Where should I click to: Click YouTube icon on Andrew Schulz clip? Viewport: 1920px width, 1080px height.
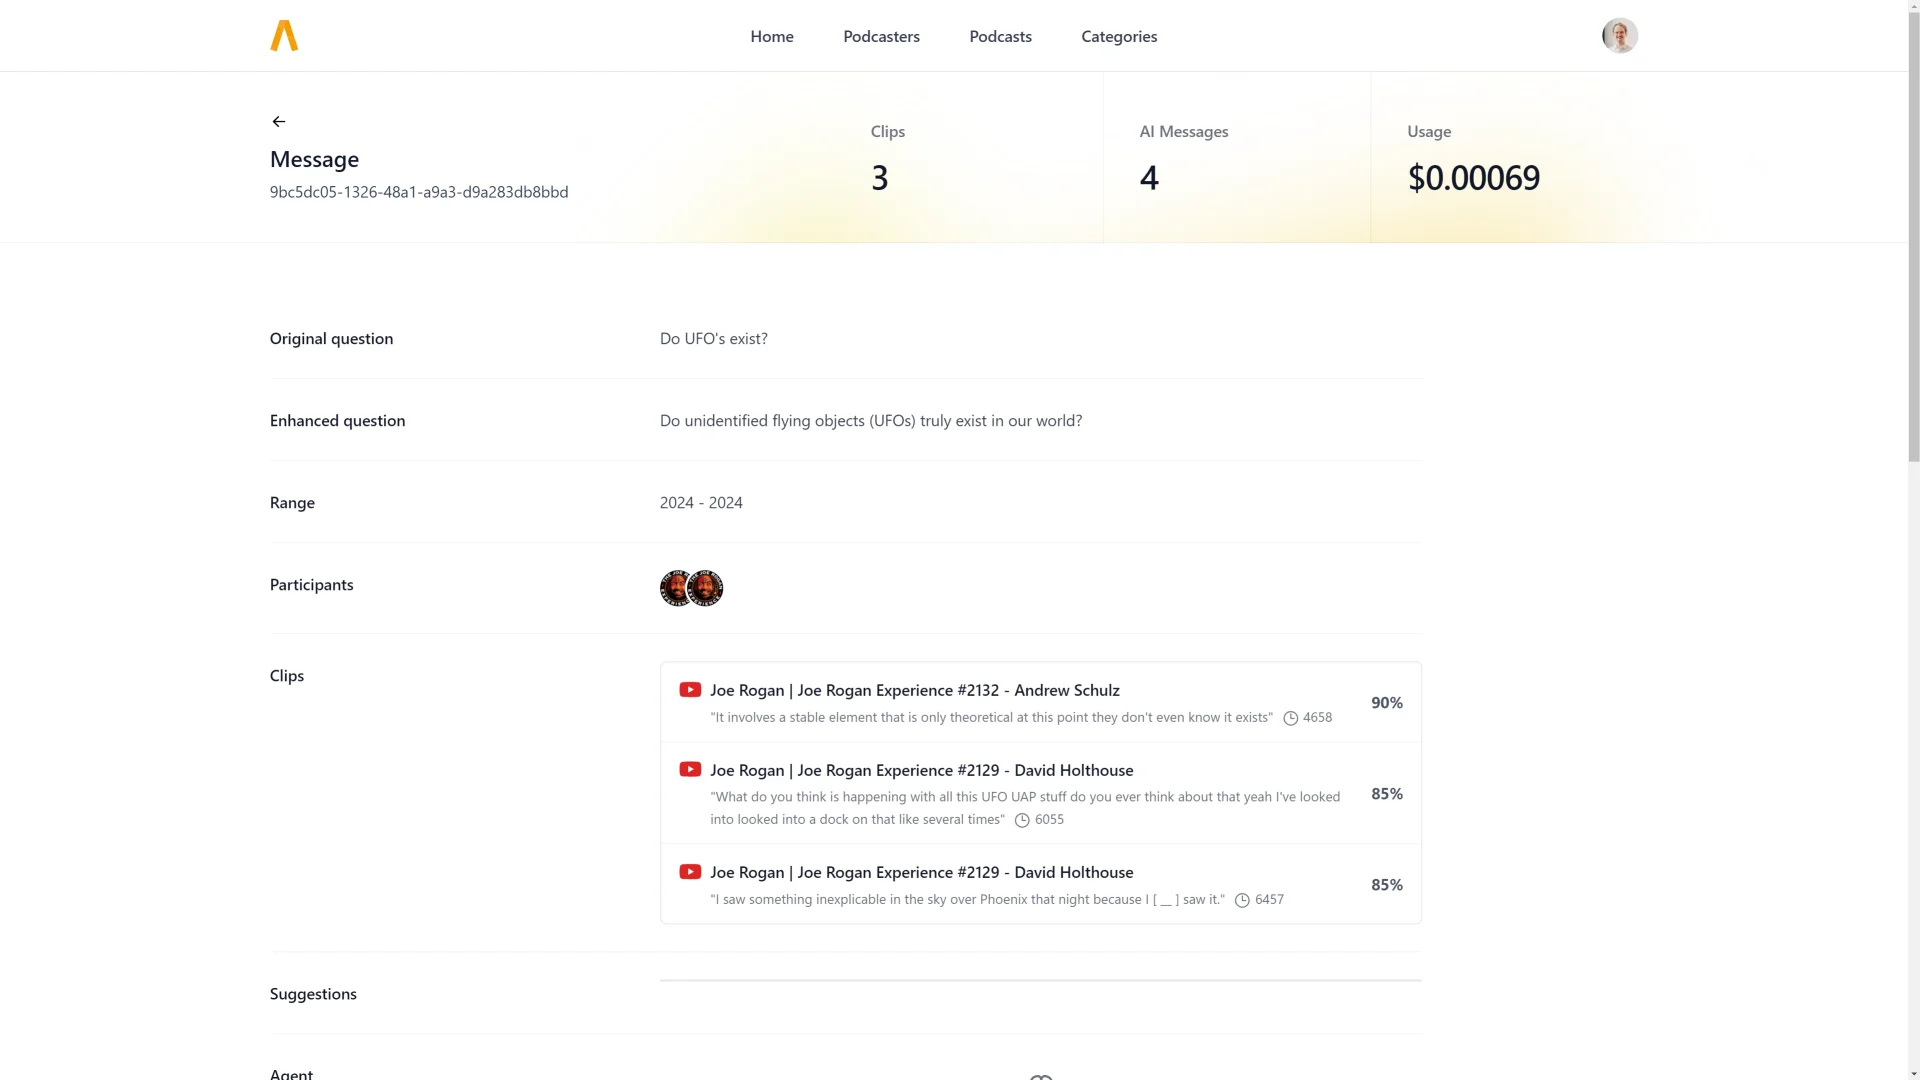[690, 690]
